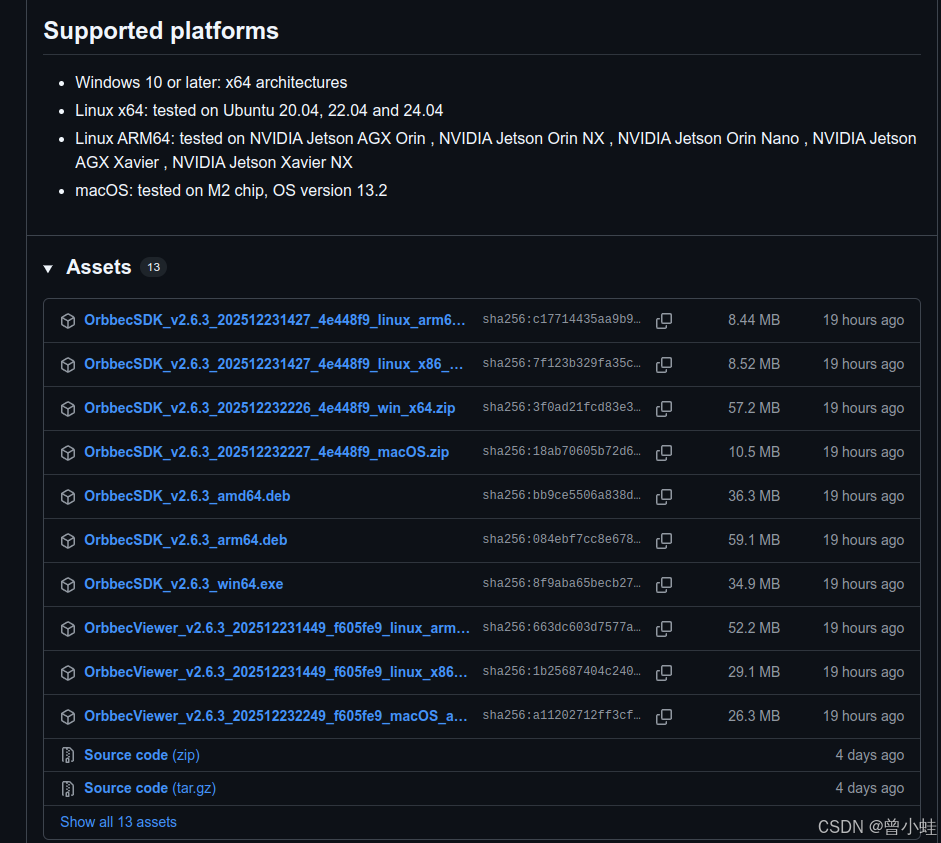Click file icon beside Source code (tar.gz)
The image size is (941, 843).
(x=68, y=788)
